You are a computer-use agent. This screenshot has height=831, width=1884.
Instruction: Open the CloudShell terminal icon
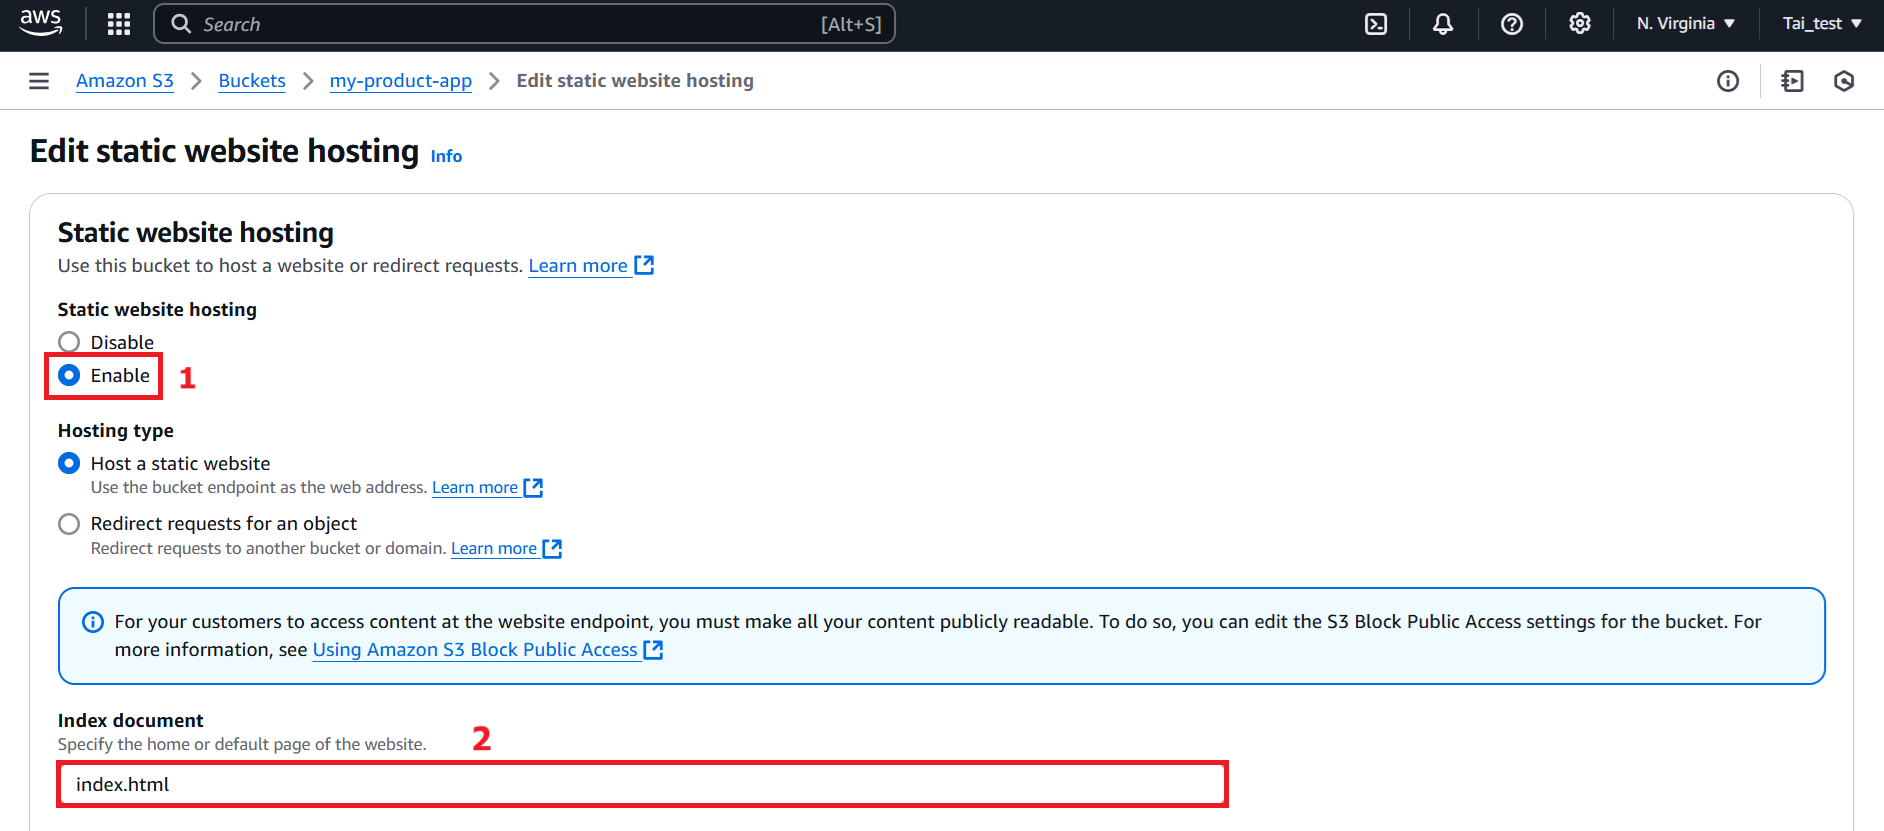(1376, 24)
